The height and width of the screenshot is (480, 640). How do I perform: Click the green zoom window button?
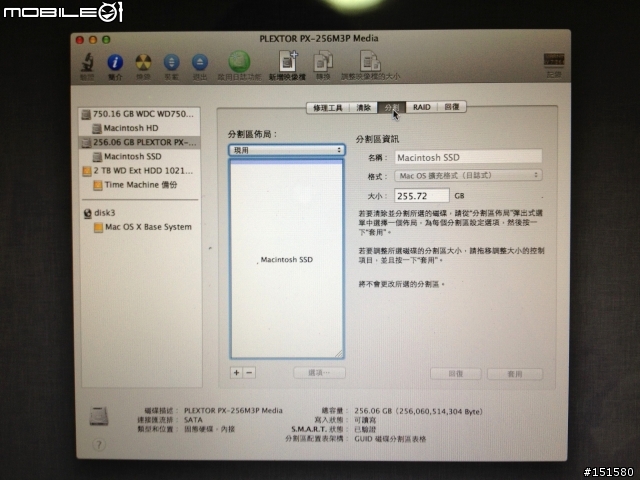pyautogui.click(x=106, y=40)
